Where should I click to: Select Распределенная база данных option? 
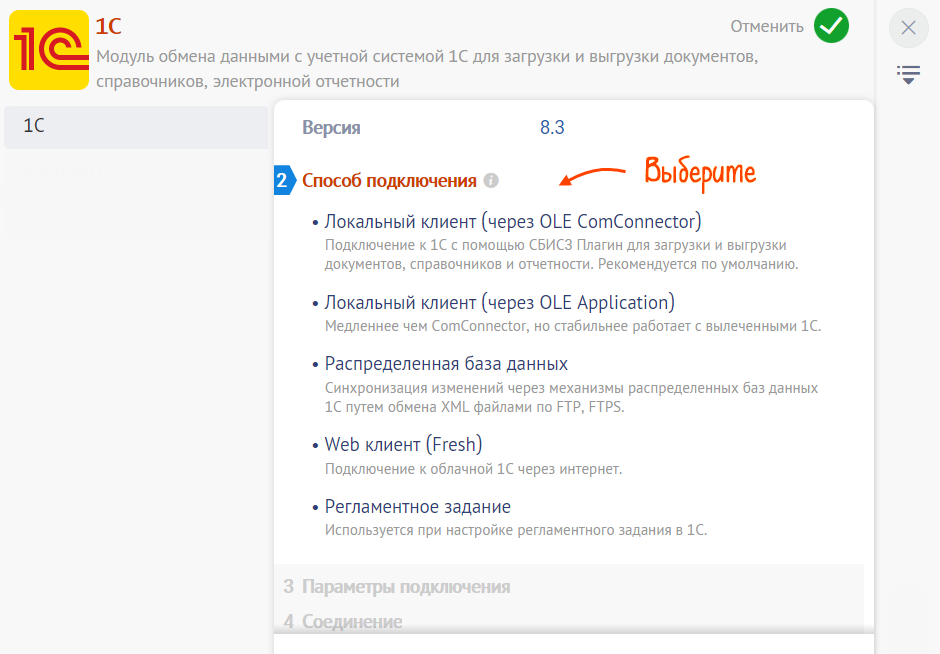[x=446, y=364]
